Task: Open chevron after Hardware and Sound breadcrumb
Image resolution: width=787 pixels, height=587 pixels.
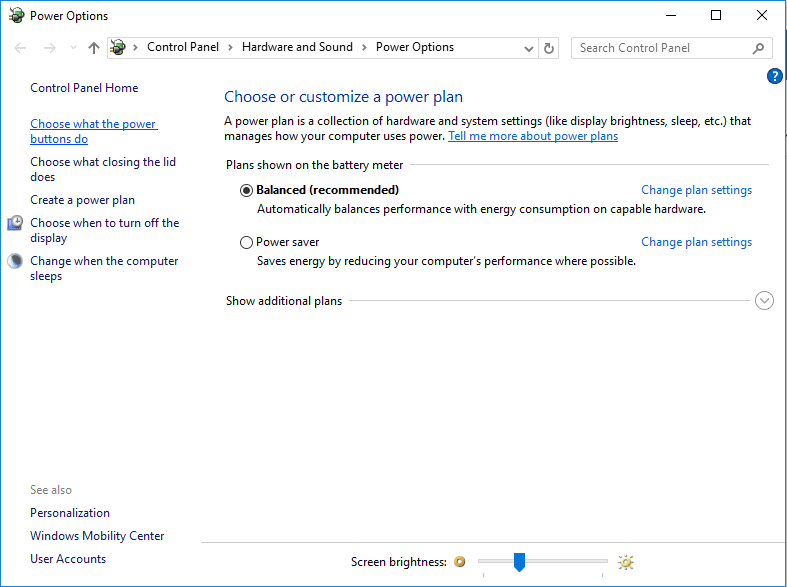Action: pyautogui.click(x=364, y=48)
